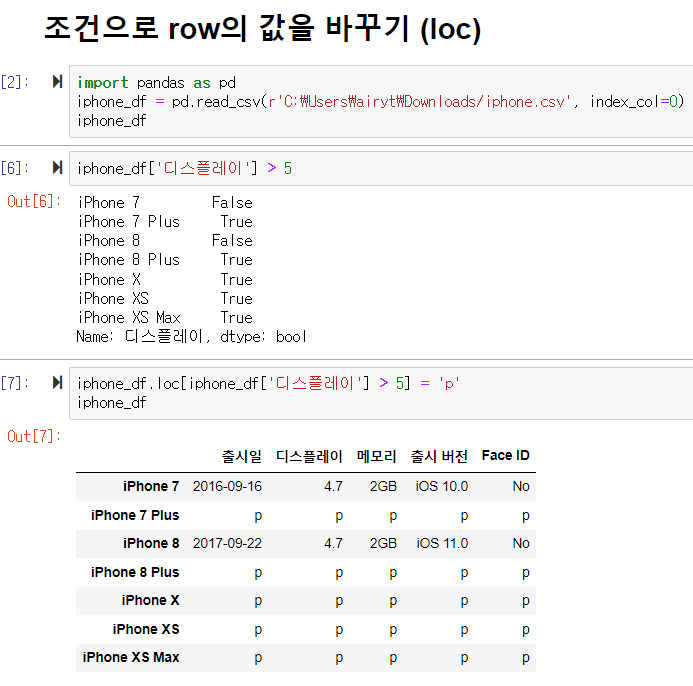Click the 'Face ID' column header
Image resolution: width=693 pixels, height=686 pixels.
tap(506, 456)
